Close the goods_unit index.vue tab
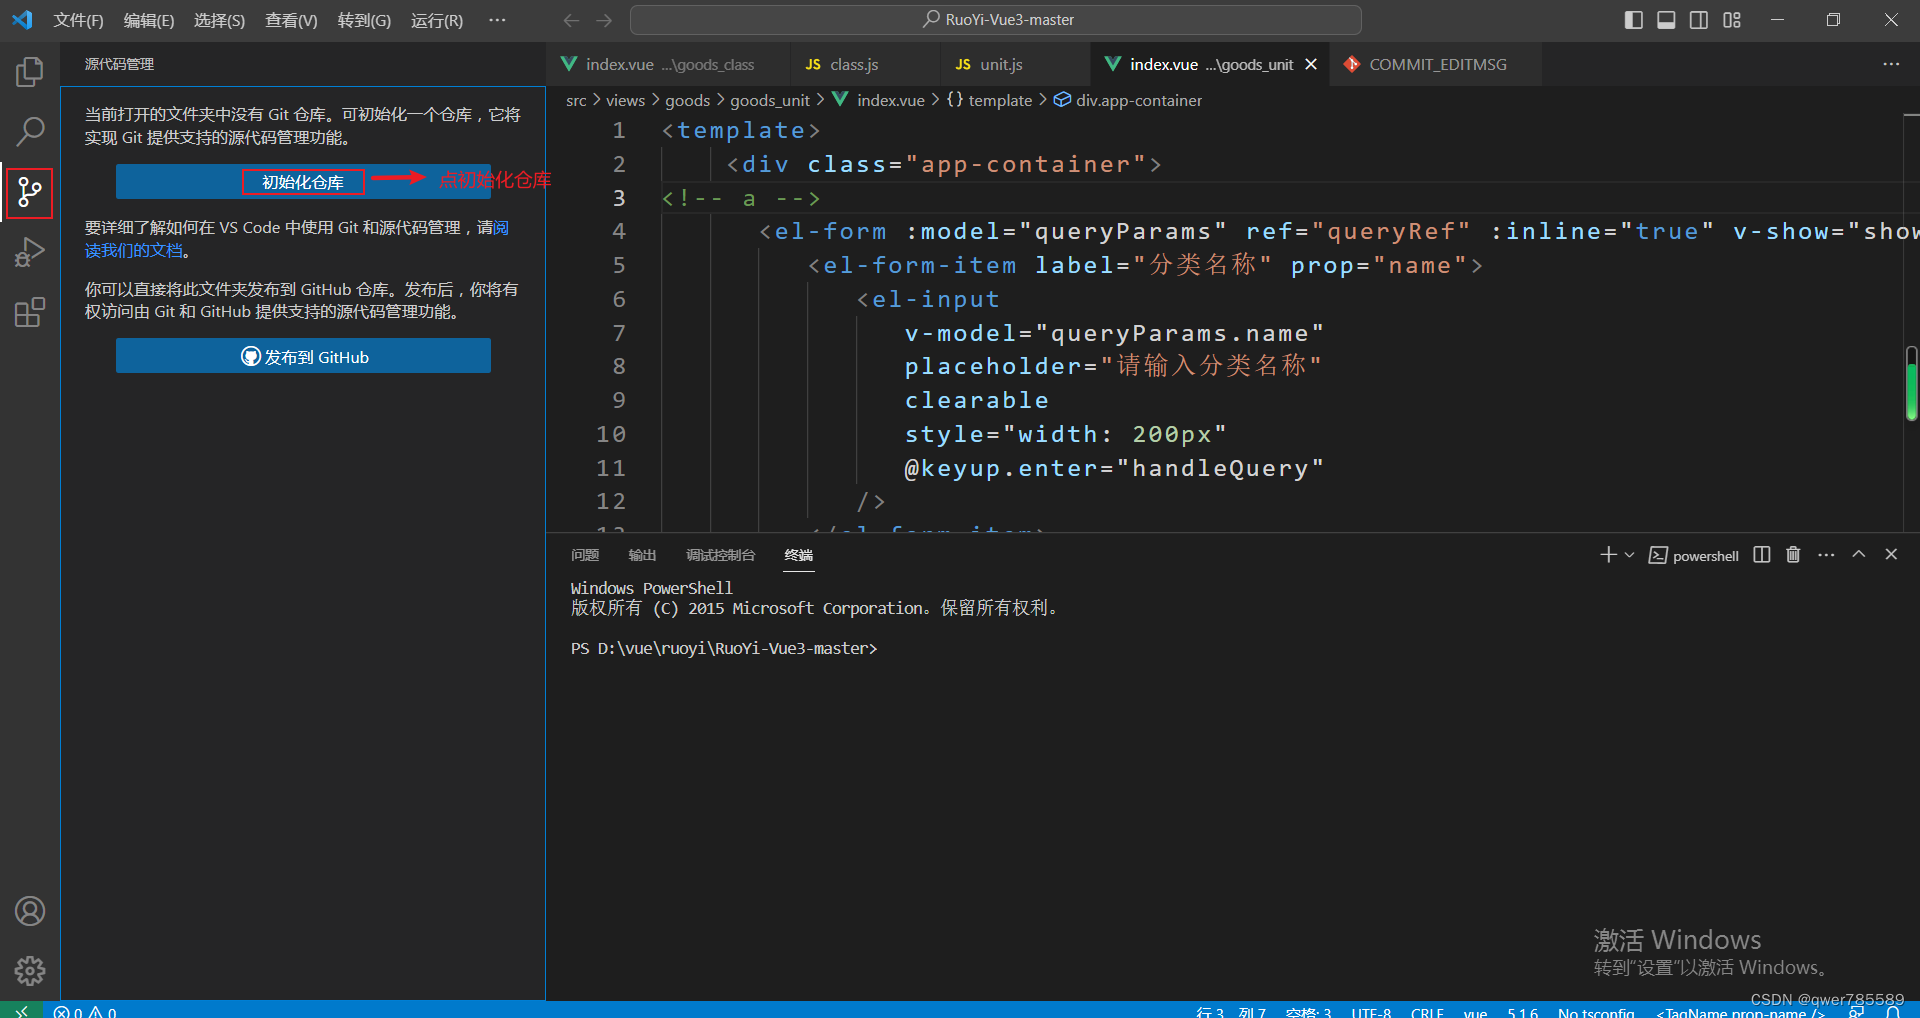1920x1018 pixels. pos(1311,64)
